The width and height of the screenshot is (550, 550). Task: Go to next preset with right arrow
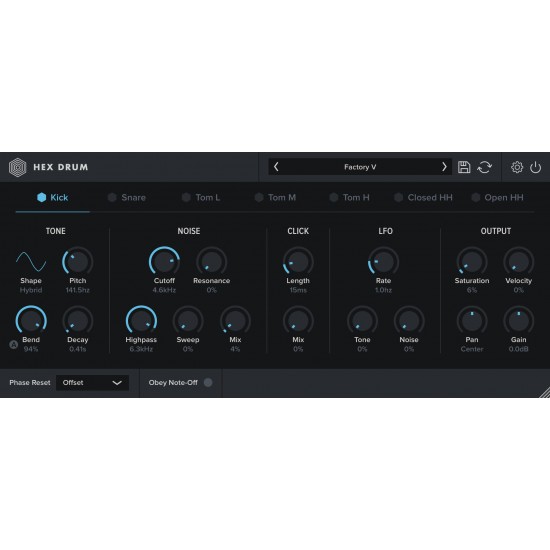point(444,167)
